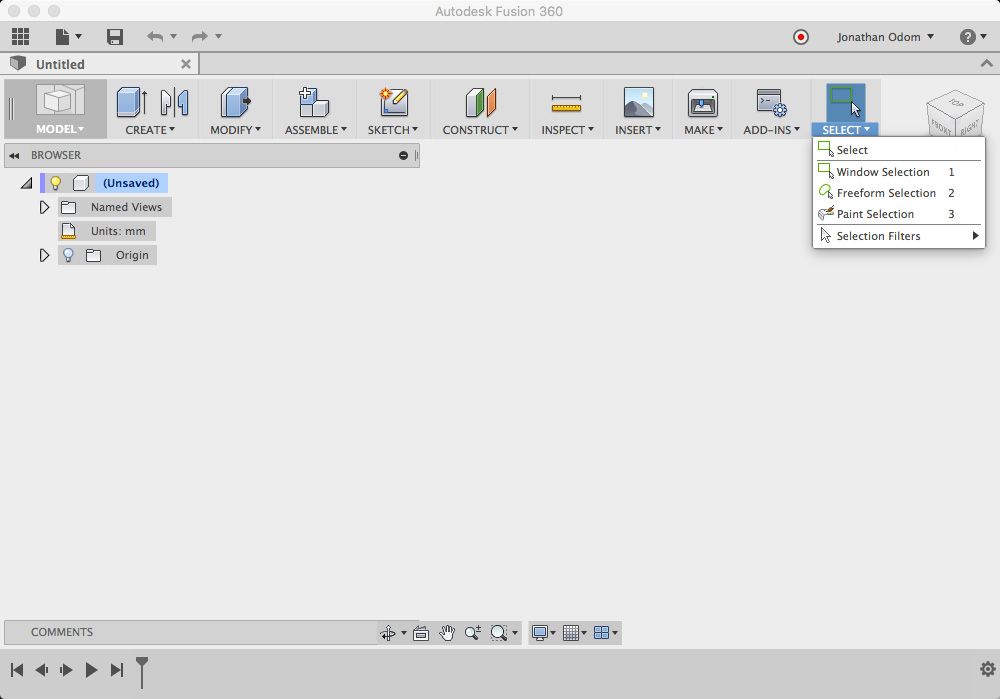Click the Insert image icon
The height and width of the screenshot is (699, 1000).
pos(638,102)
